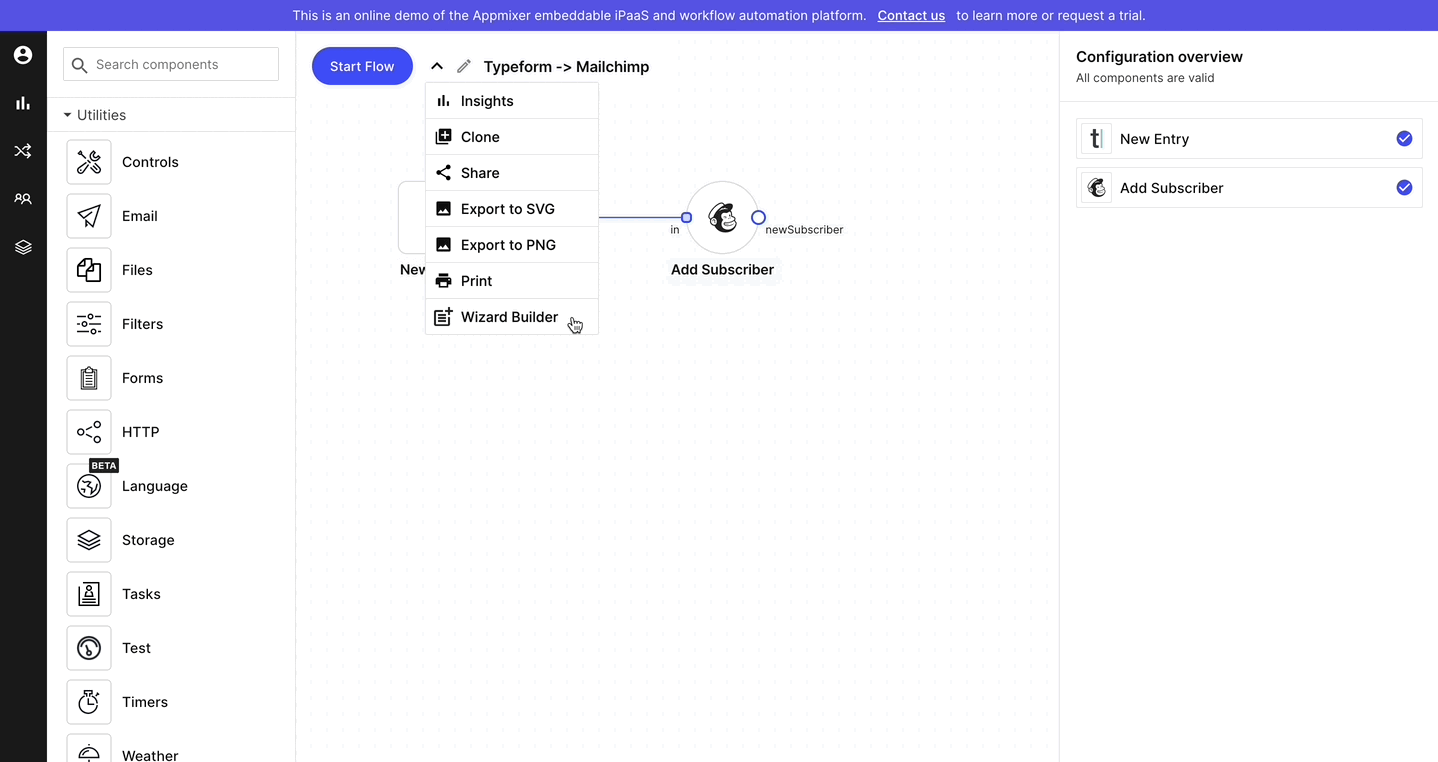Select the Filters sliders icon
The image size is (1438, 762).
89,324
